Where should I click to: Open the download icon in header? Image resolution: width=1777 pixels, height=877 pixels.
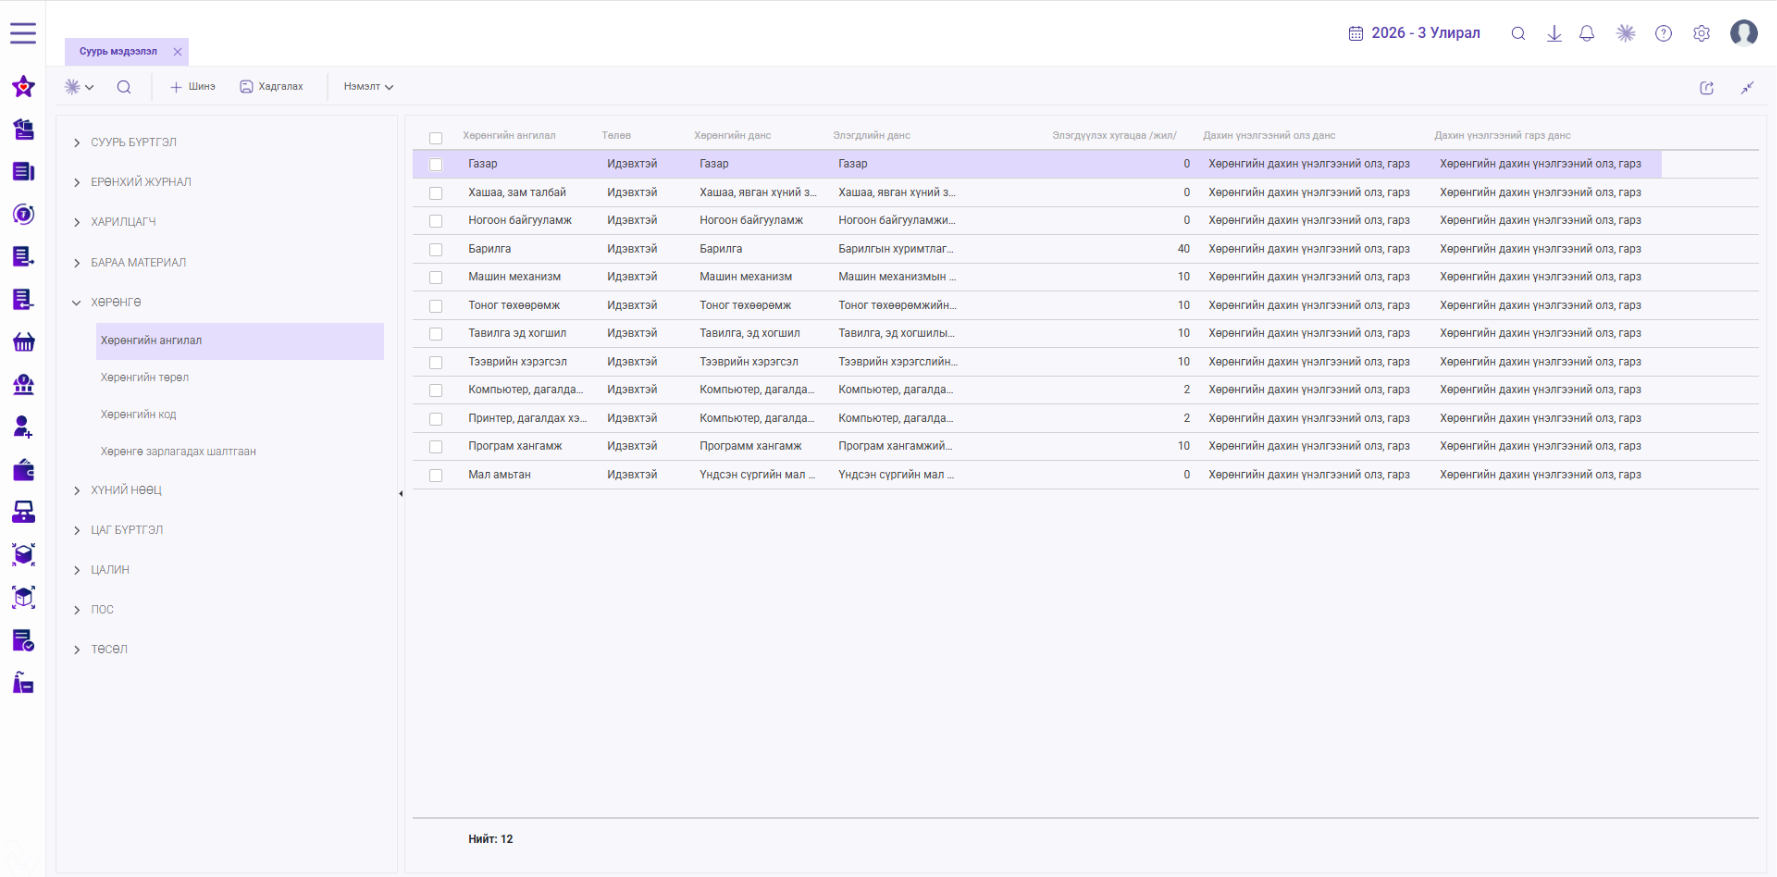[1554, 33]
